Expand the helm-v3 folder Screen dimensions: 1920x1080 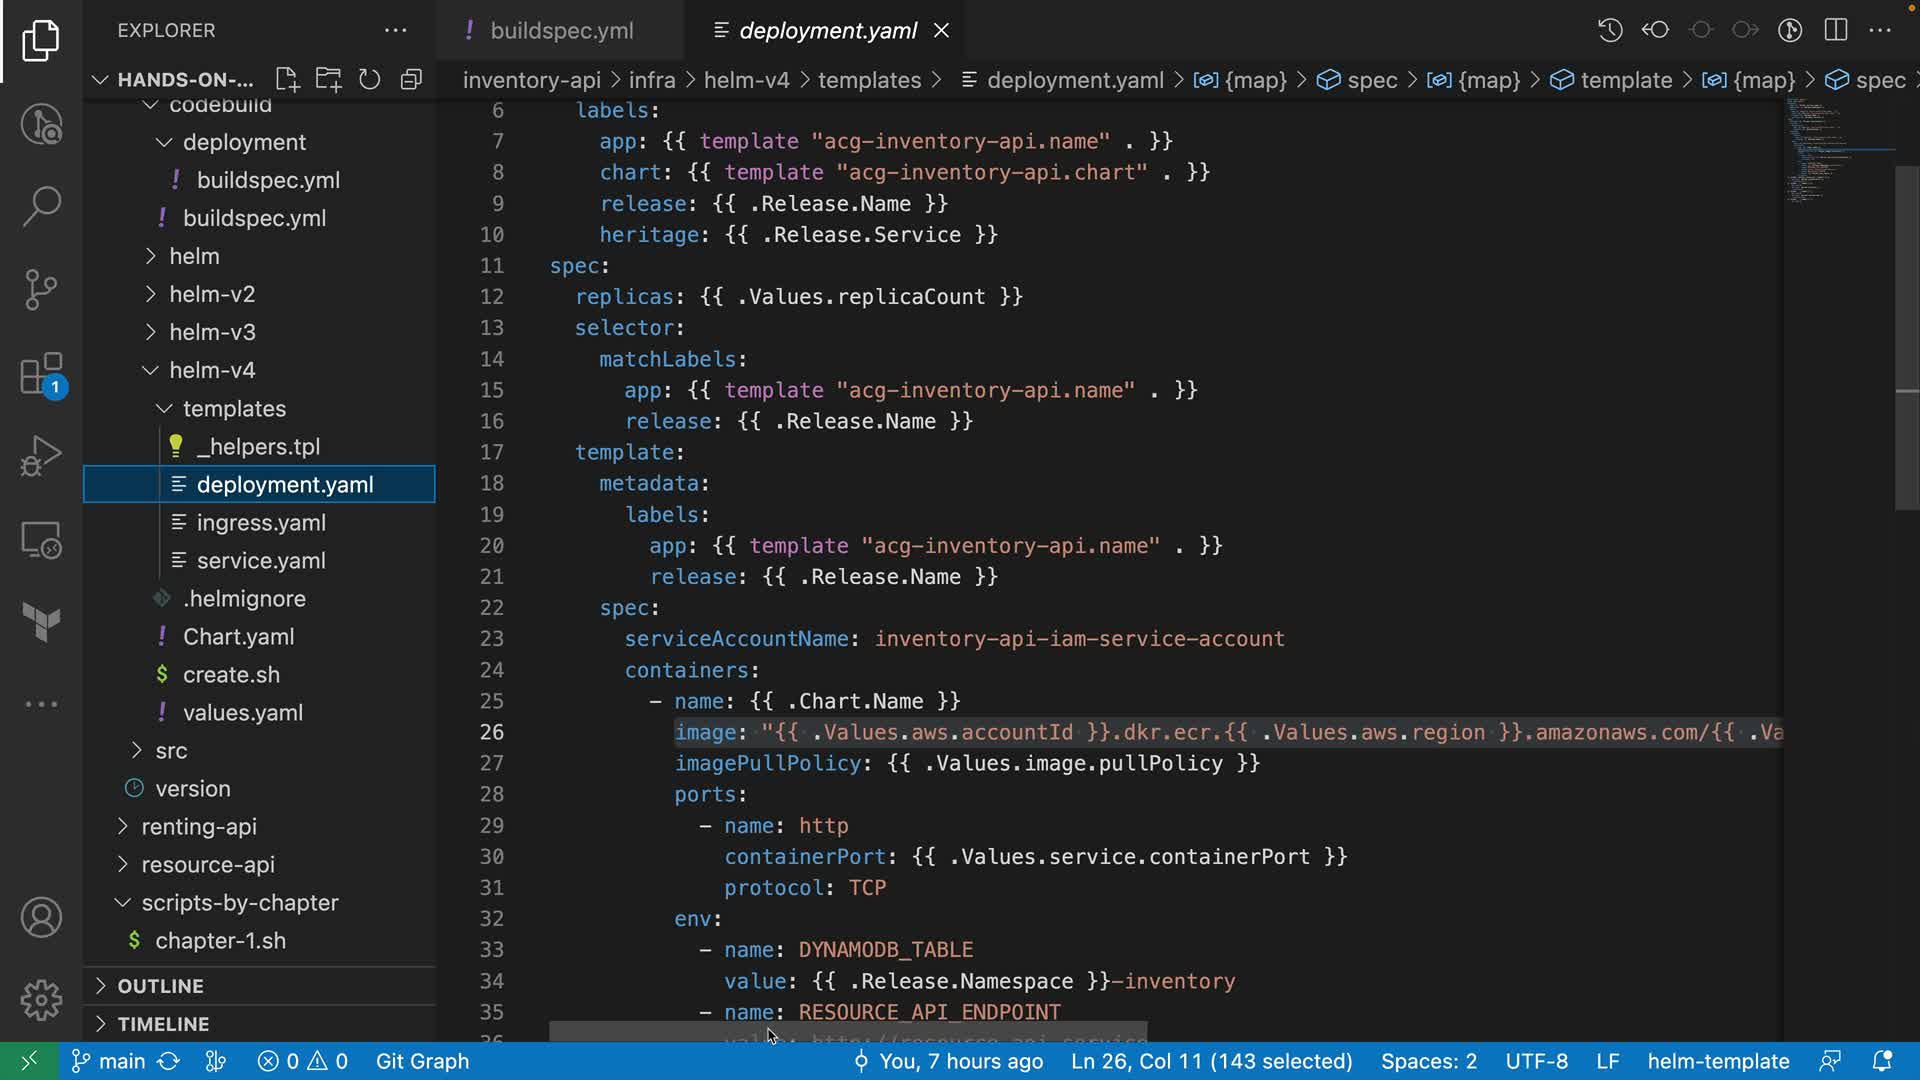[x=212, y=332]
